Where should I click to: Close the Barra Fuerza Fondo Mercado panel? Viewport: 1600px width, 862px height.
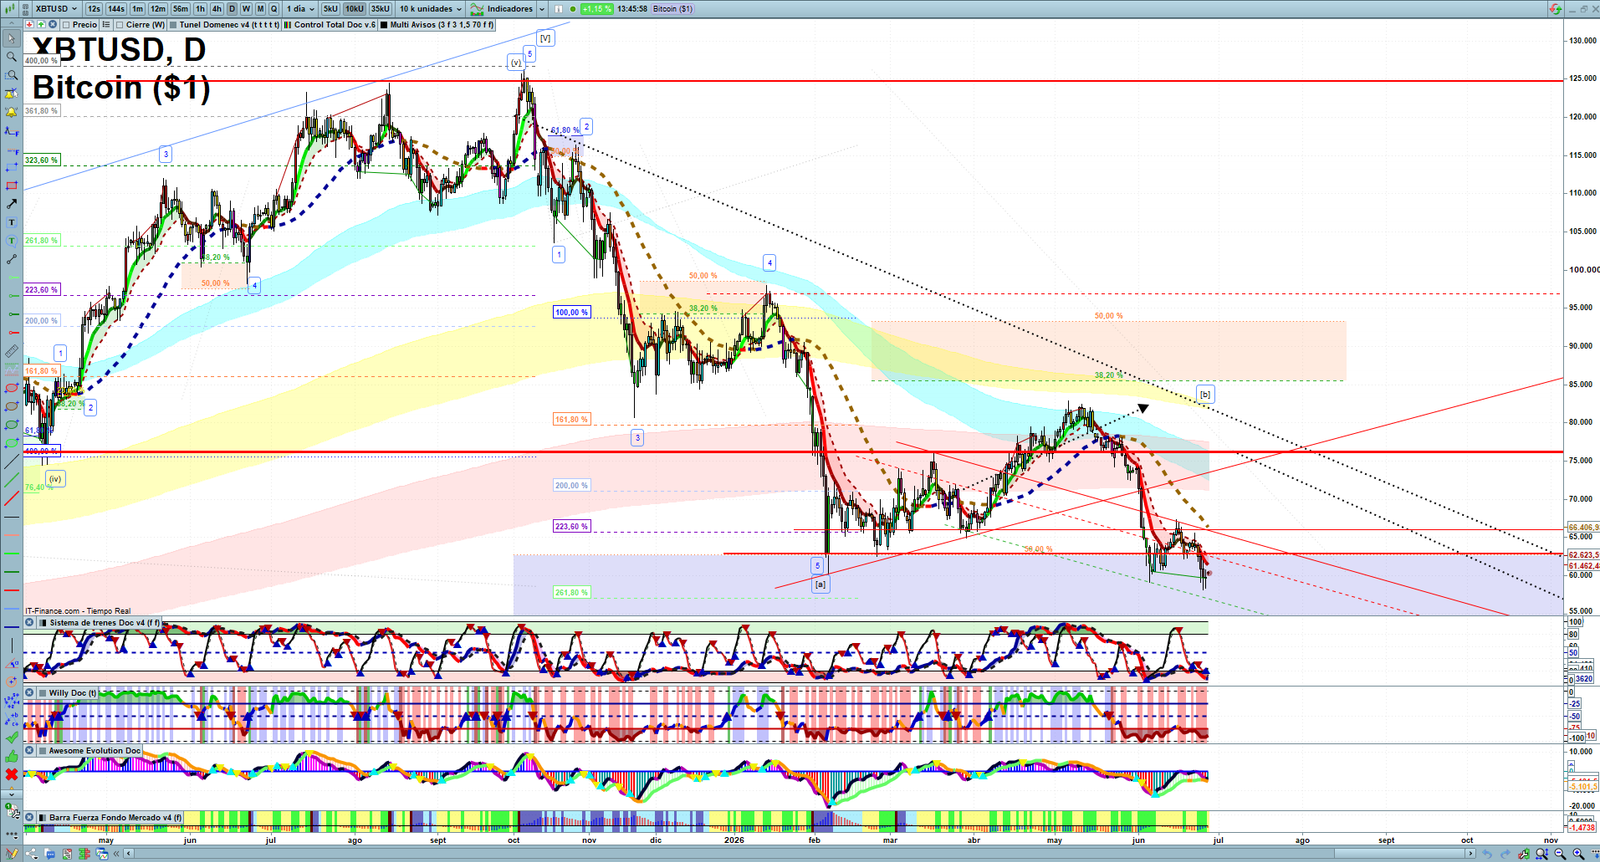point(30,818)
